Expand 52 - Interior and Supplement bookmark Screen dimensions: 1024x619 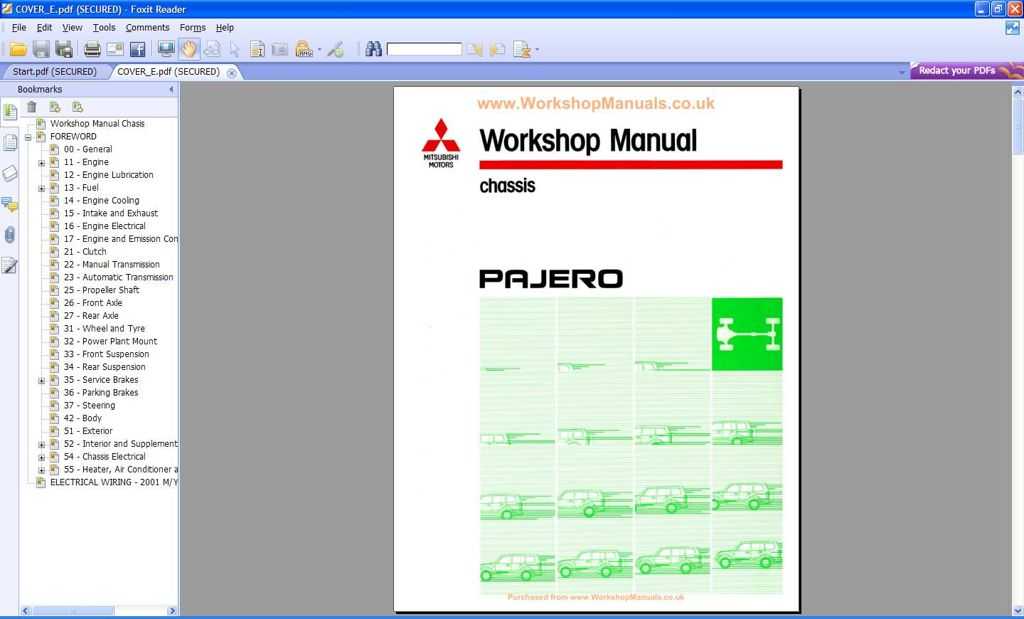42,444
